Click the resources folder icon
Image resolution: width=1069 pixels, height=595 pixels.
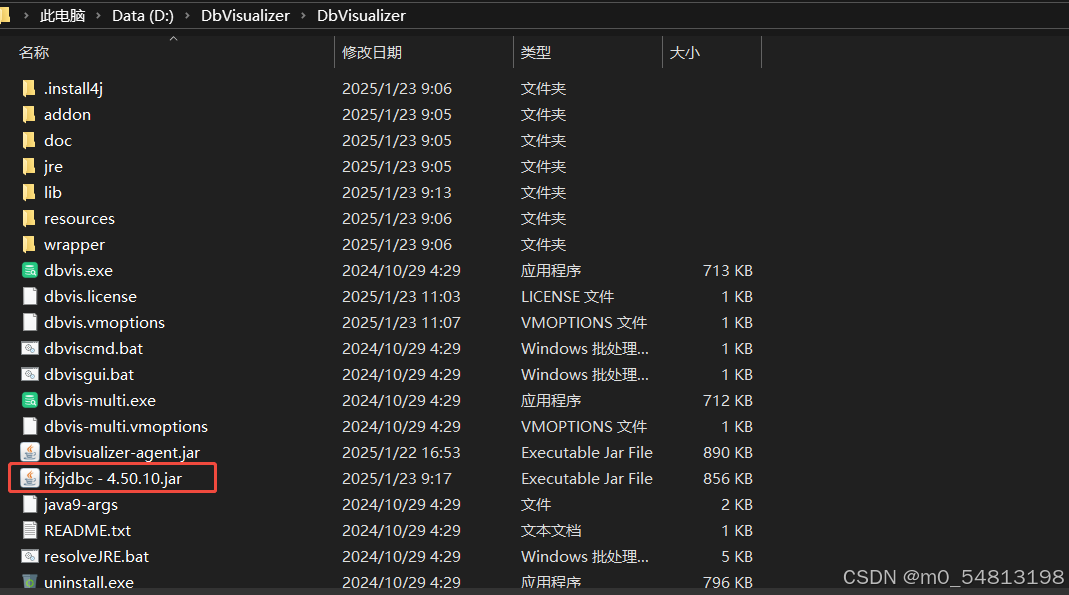point(29,218)
